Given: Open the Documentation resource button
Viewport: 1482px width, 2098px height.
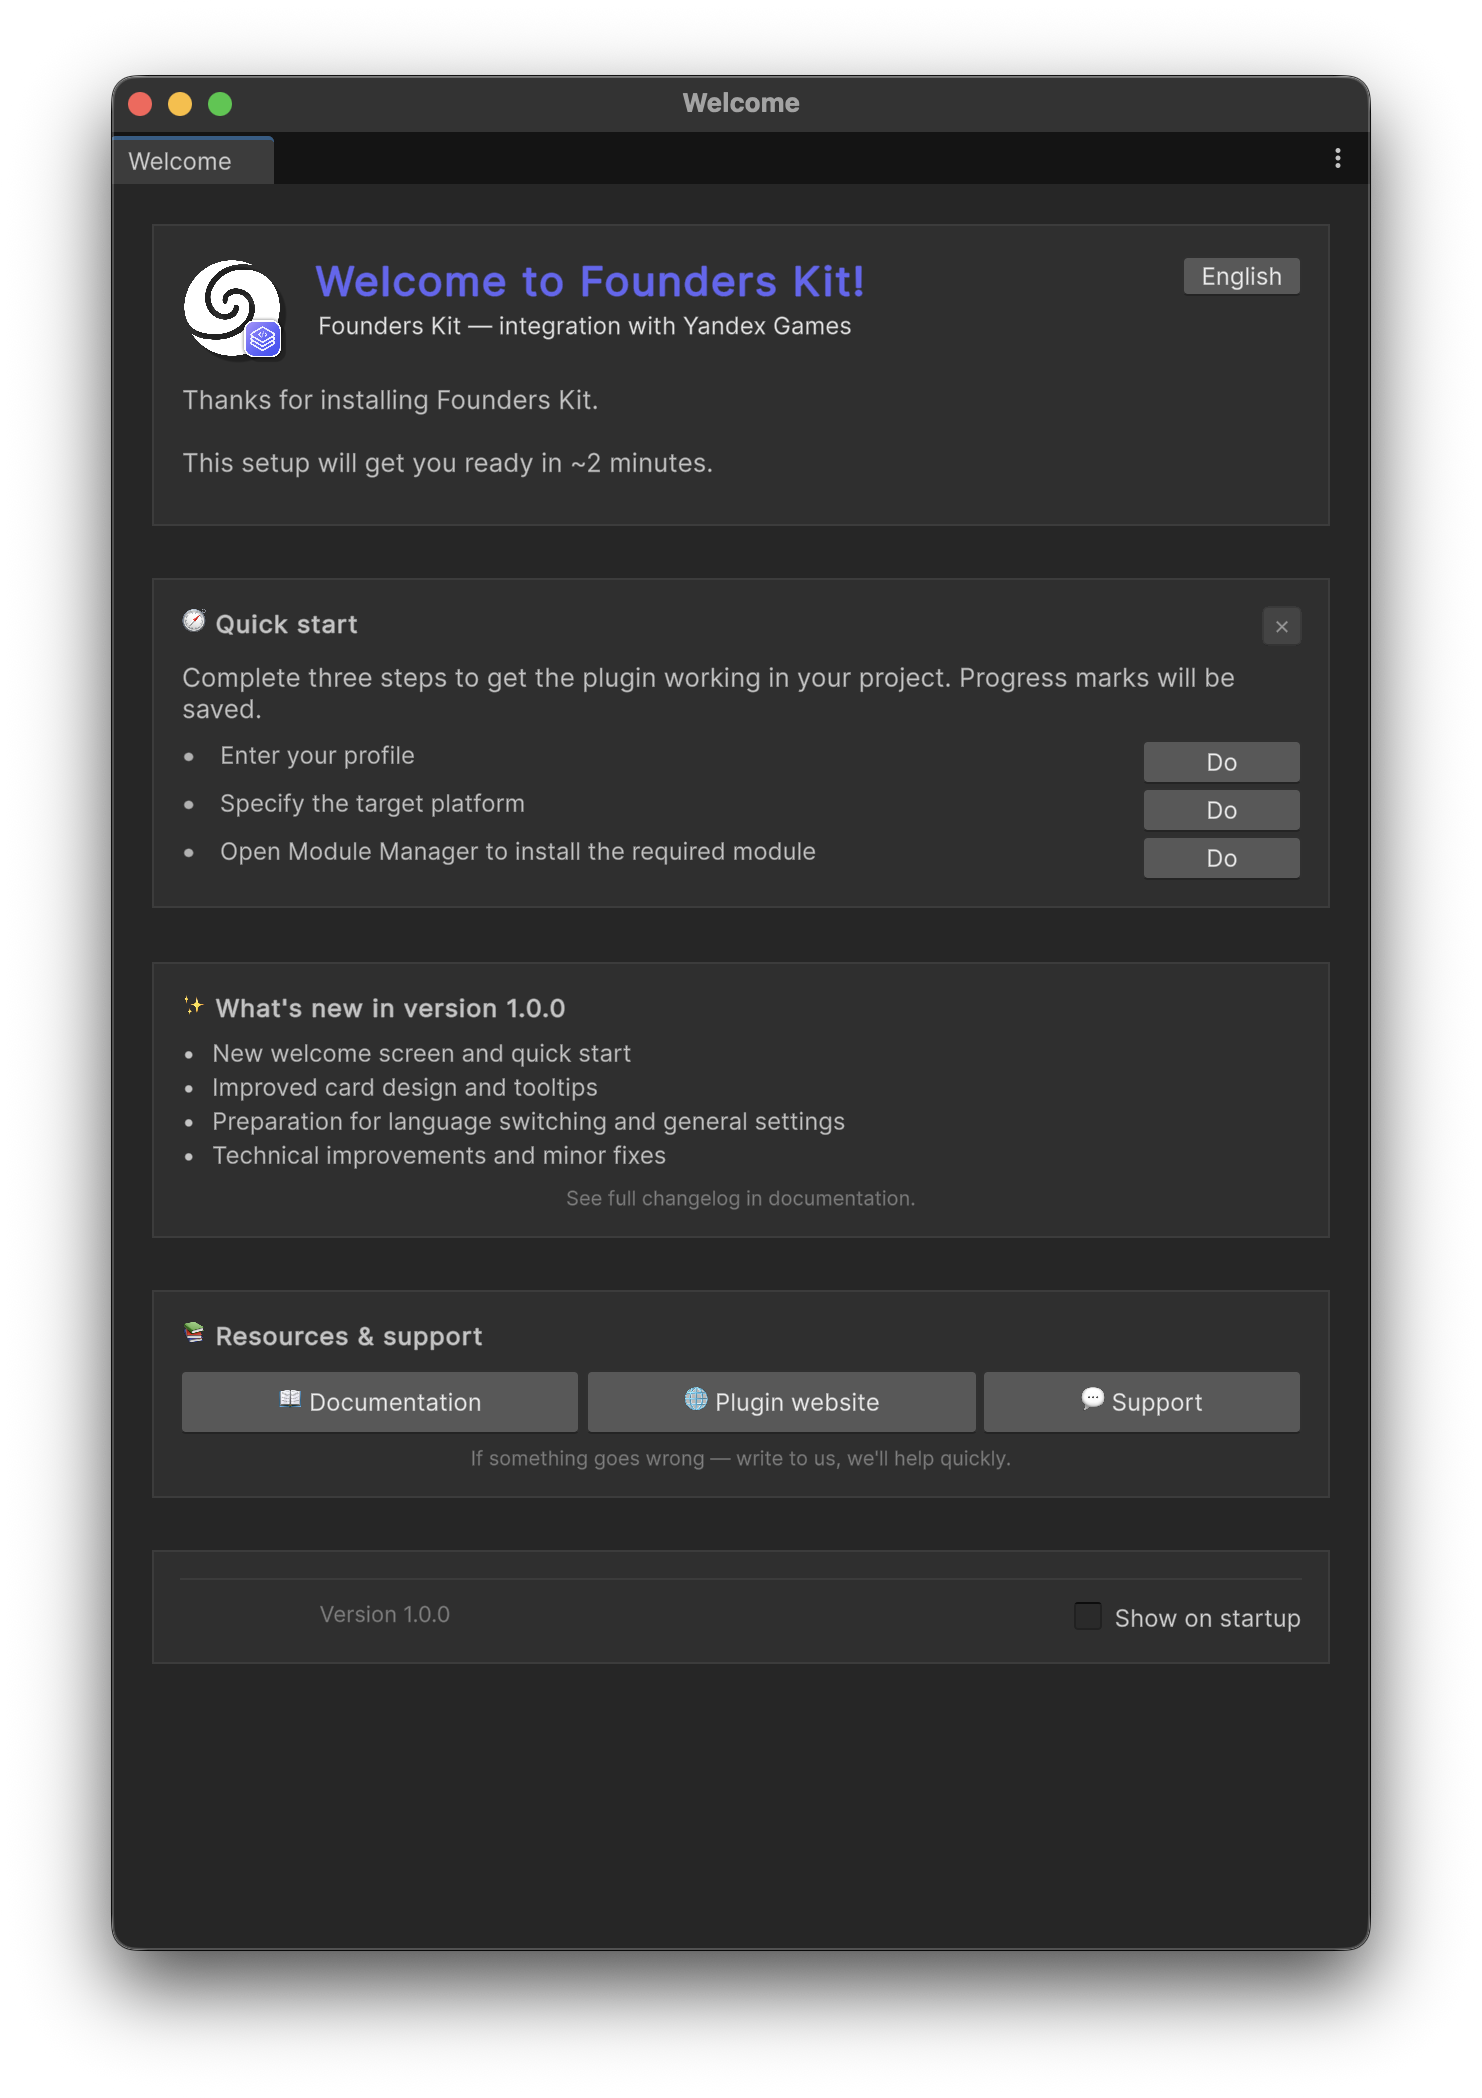Looking at the screenshot, I should click(380, 1402).
